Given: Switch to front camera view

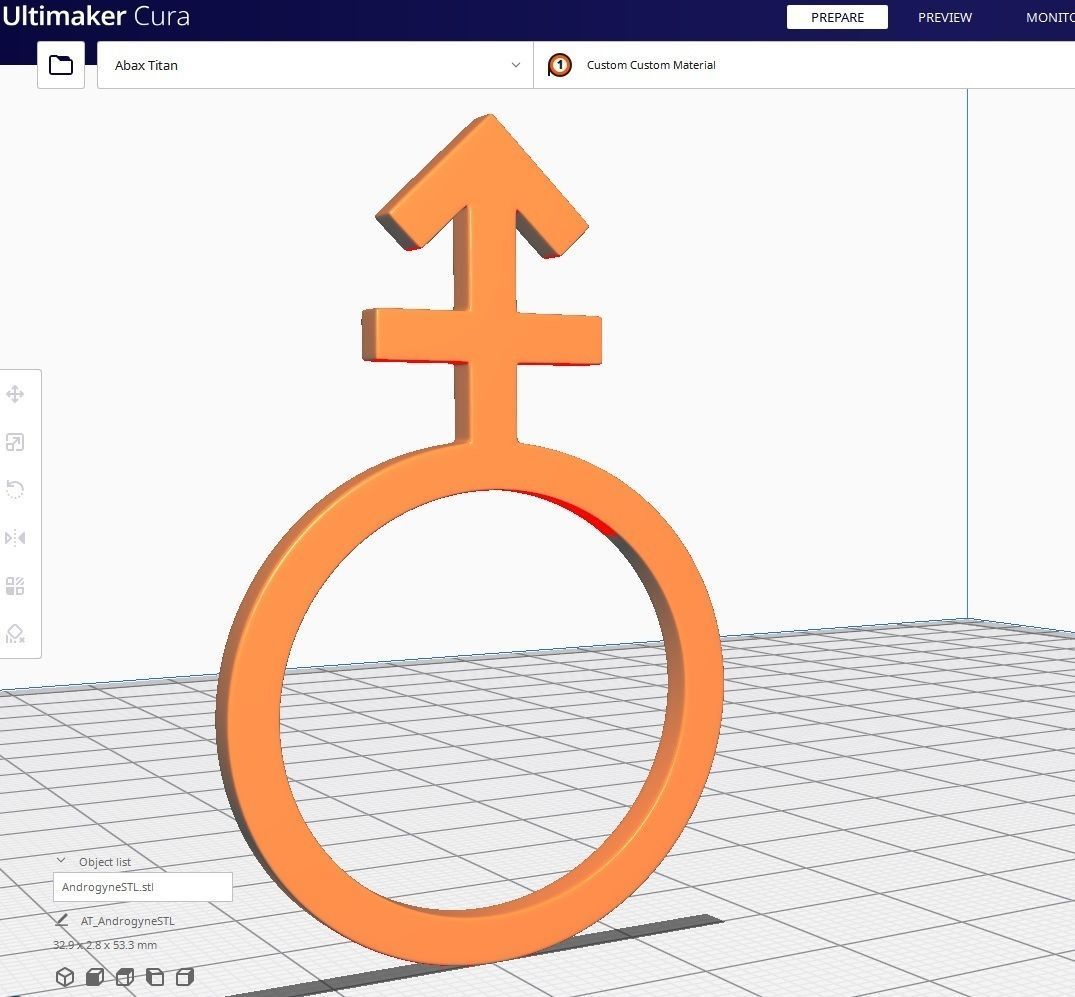Looking at the screenshot, I should click(x=95, y=976).
